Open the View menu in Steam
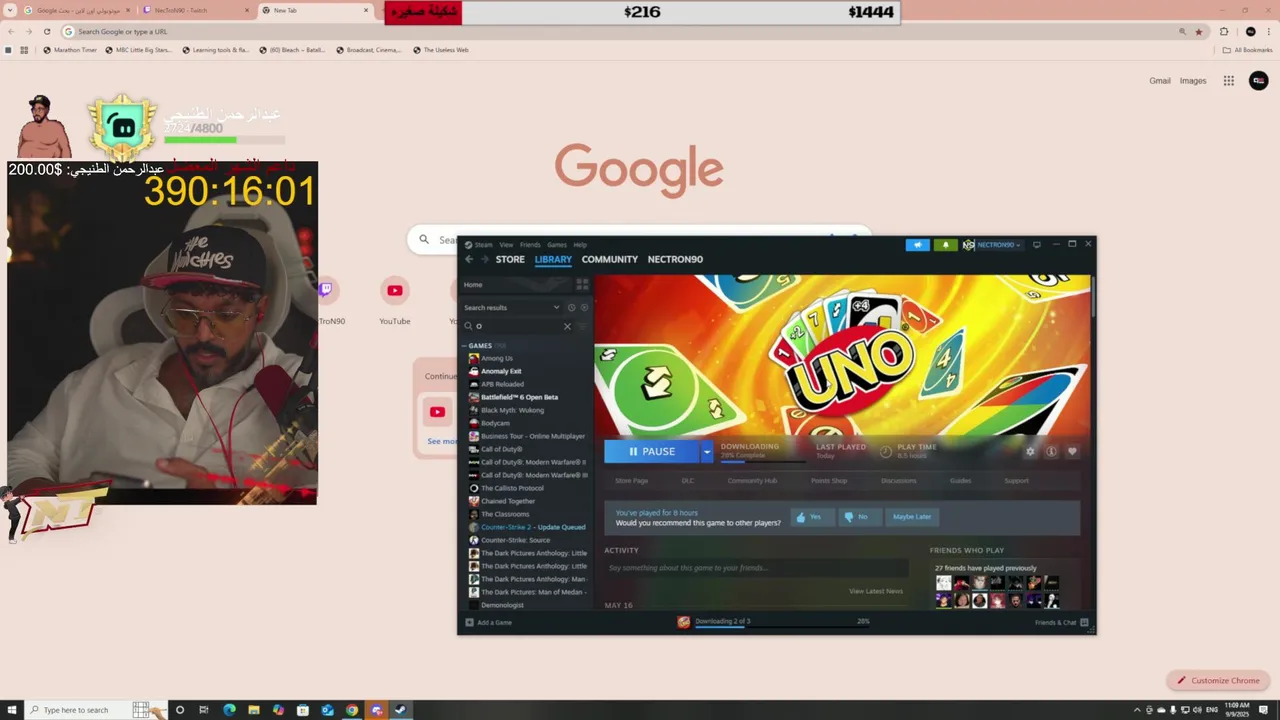1280x720 pixels. pyautogui.click(x=506, y=245)
